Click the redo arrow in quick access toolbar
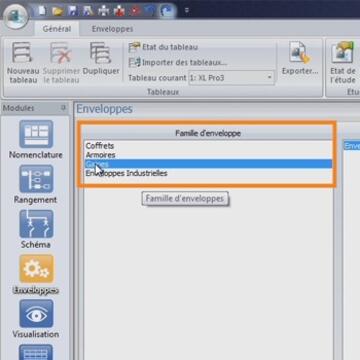Screen dimensions: 360x360 (x=167, y=11)
